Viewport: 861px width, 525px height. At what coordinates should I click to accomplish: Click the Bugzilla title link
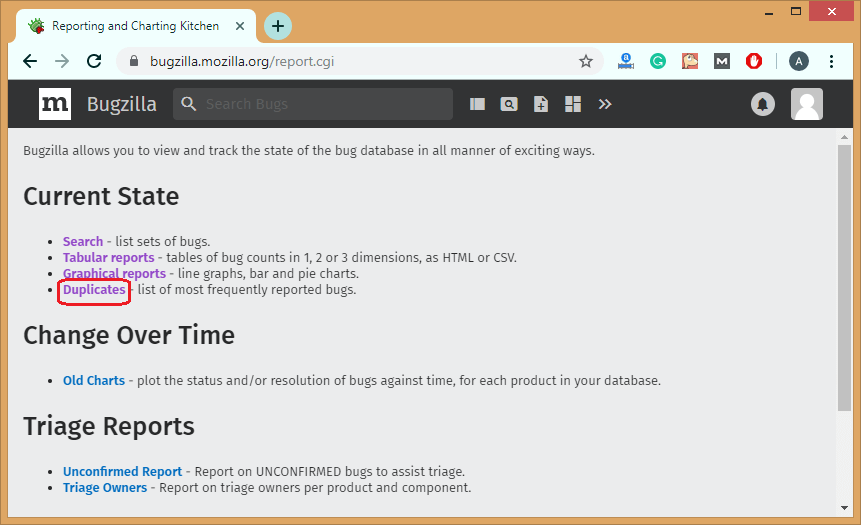122,104
